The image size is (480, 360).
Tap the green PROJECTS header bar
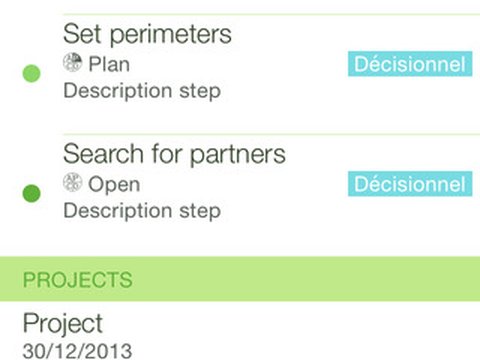click(240, 279)
